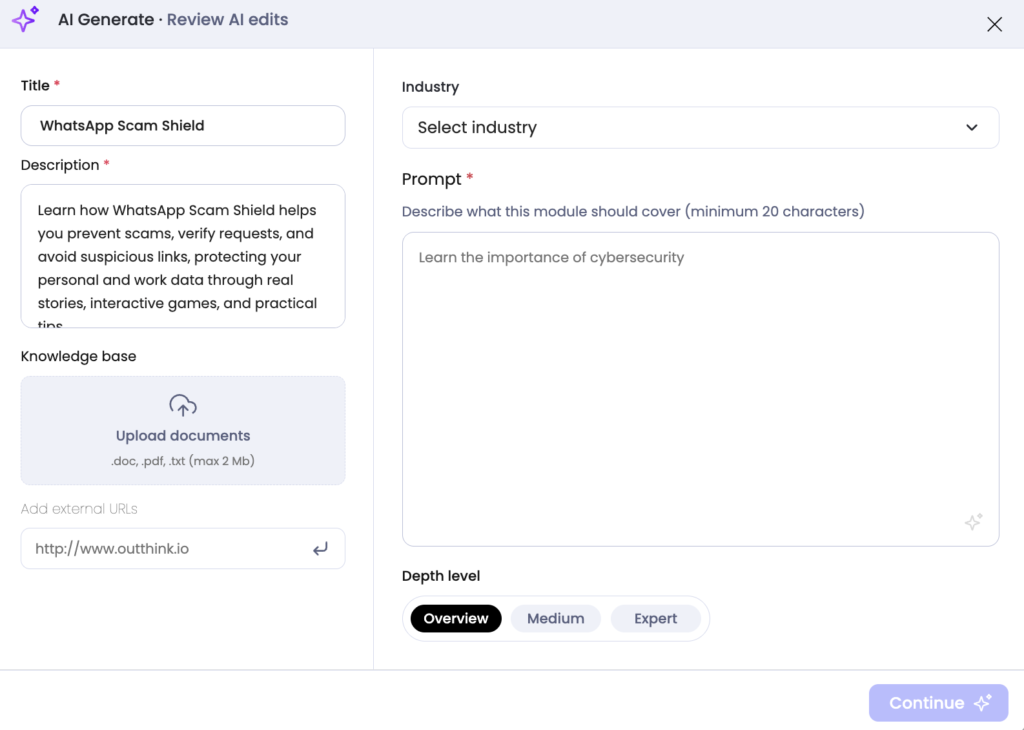Image resolution: width=1024 pixels, height=730 pixels.
Task: Switch depth level to Expert
Action: click(655, 618)
